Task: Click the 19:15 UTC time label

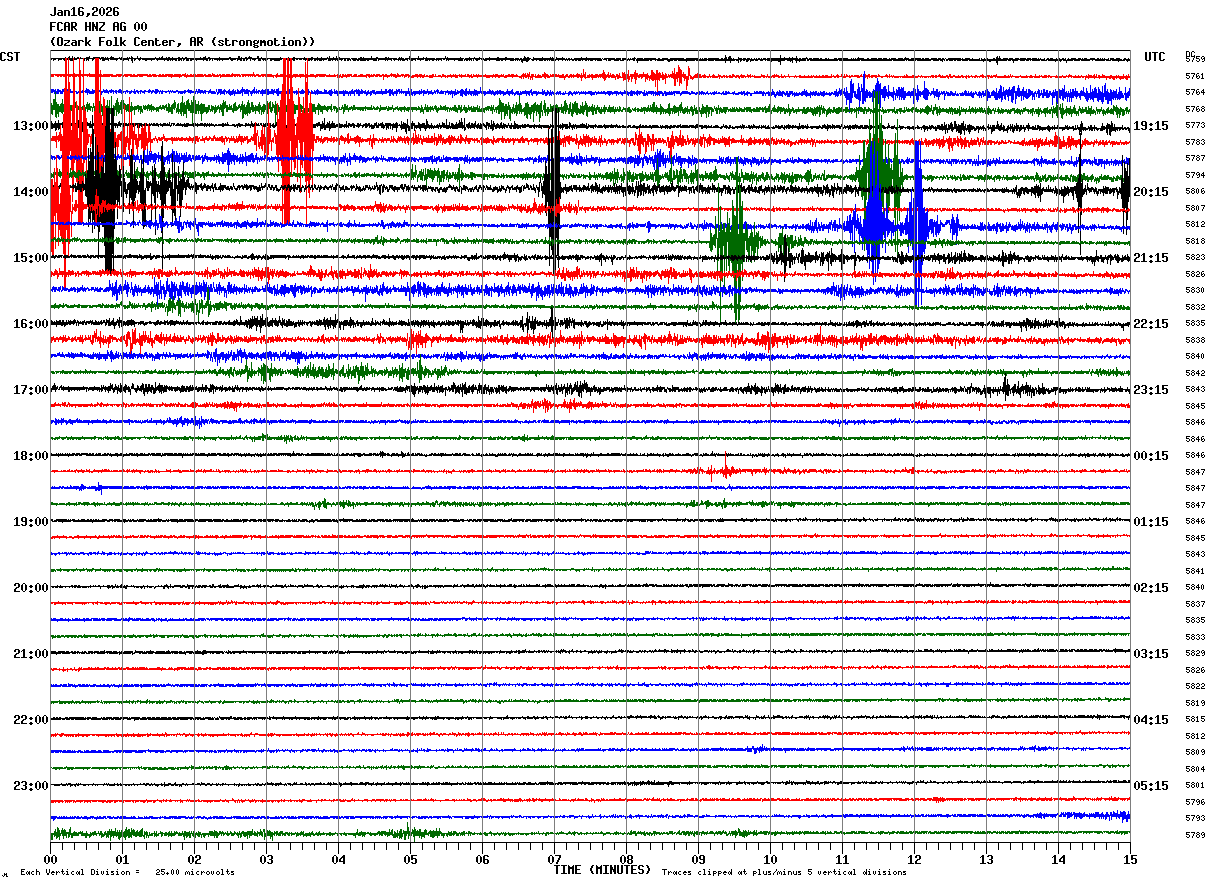Action: [x=1151, y=126]
